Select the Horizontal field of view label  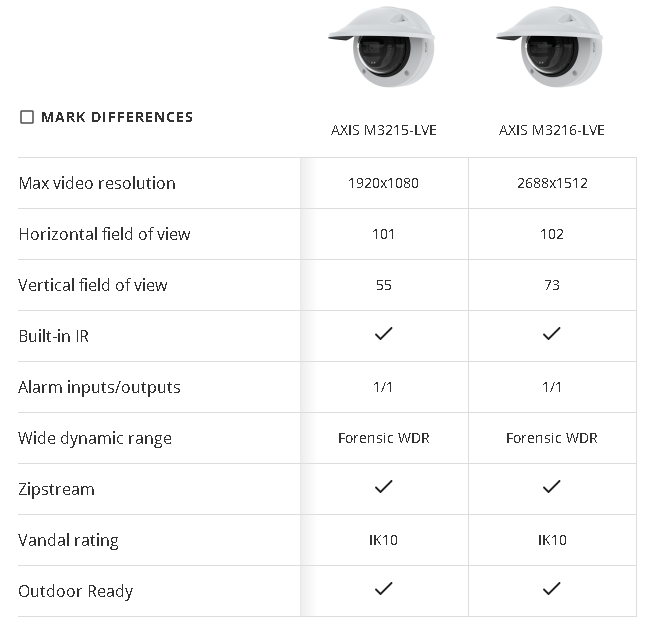[x=104, y=234]
